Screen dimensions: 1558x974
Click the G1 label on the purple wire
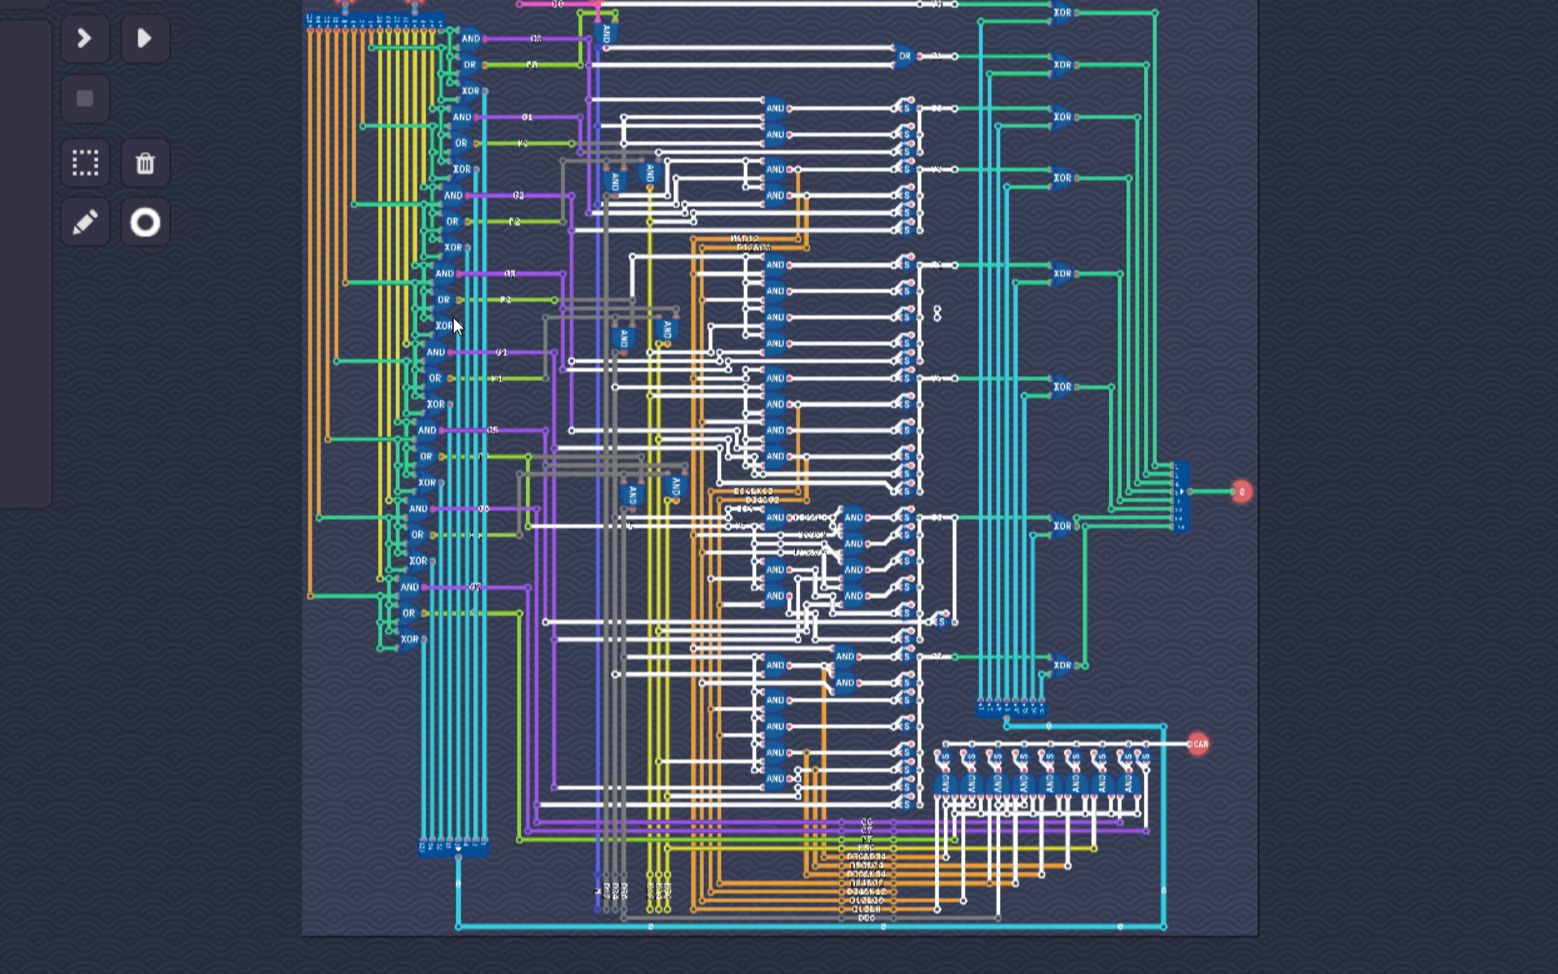(x=527, y=117)
